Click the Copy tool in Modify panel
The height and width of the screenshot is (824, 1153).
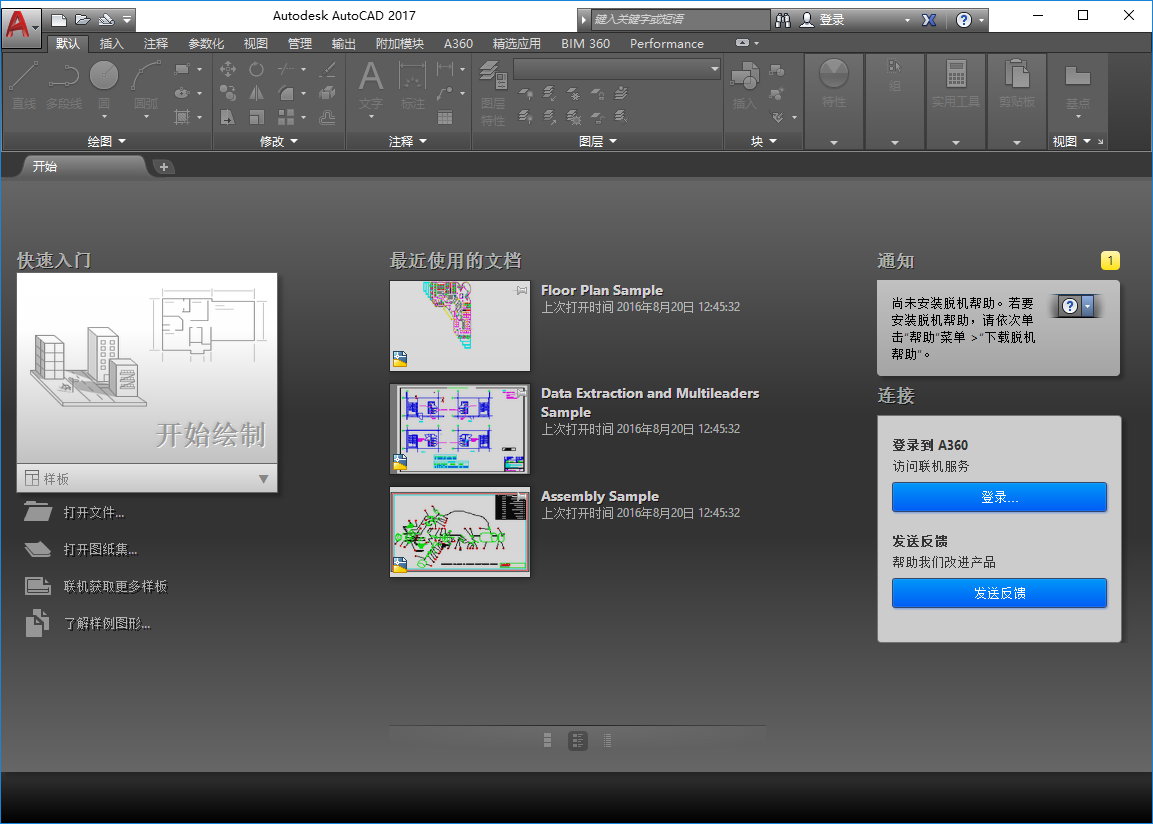[x=228, y=93]
